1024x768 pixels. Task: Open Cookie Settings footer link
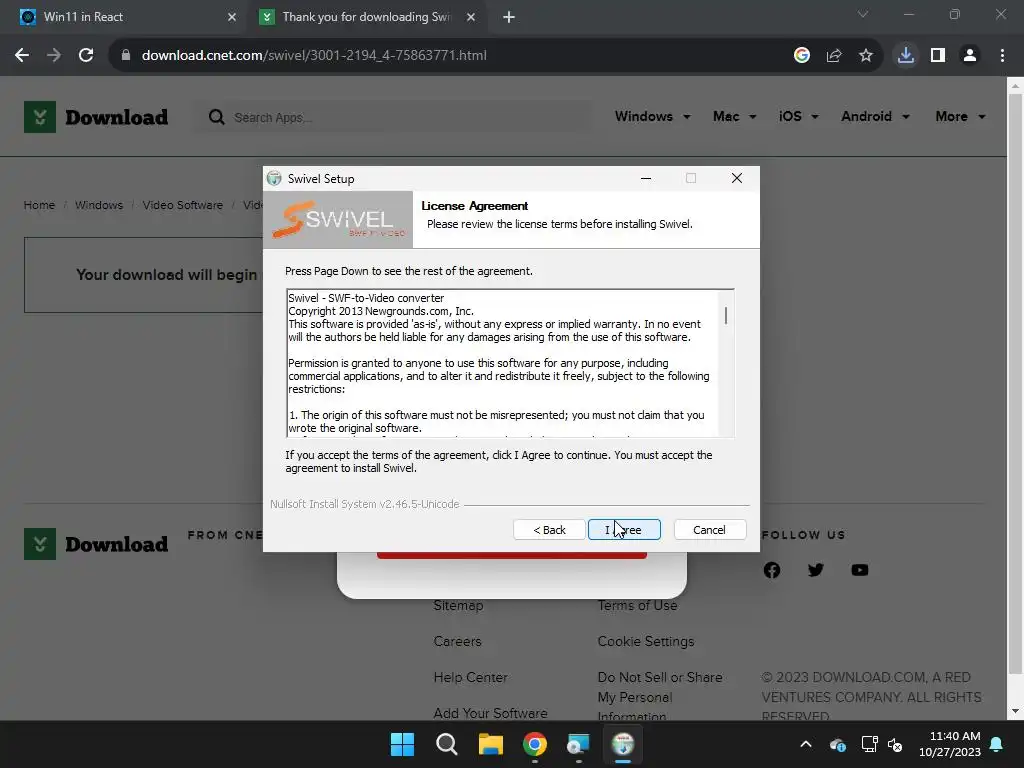[x=646, y=641]
